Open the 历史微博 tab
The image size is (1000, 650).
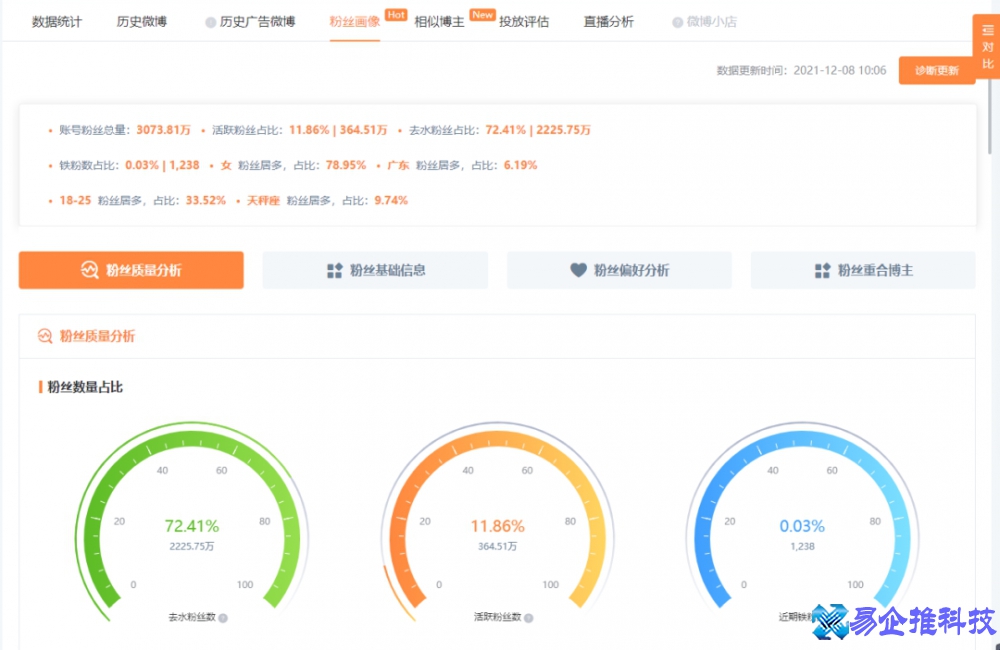[x=142, y=22]
